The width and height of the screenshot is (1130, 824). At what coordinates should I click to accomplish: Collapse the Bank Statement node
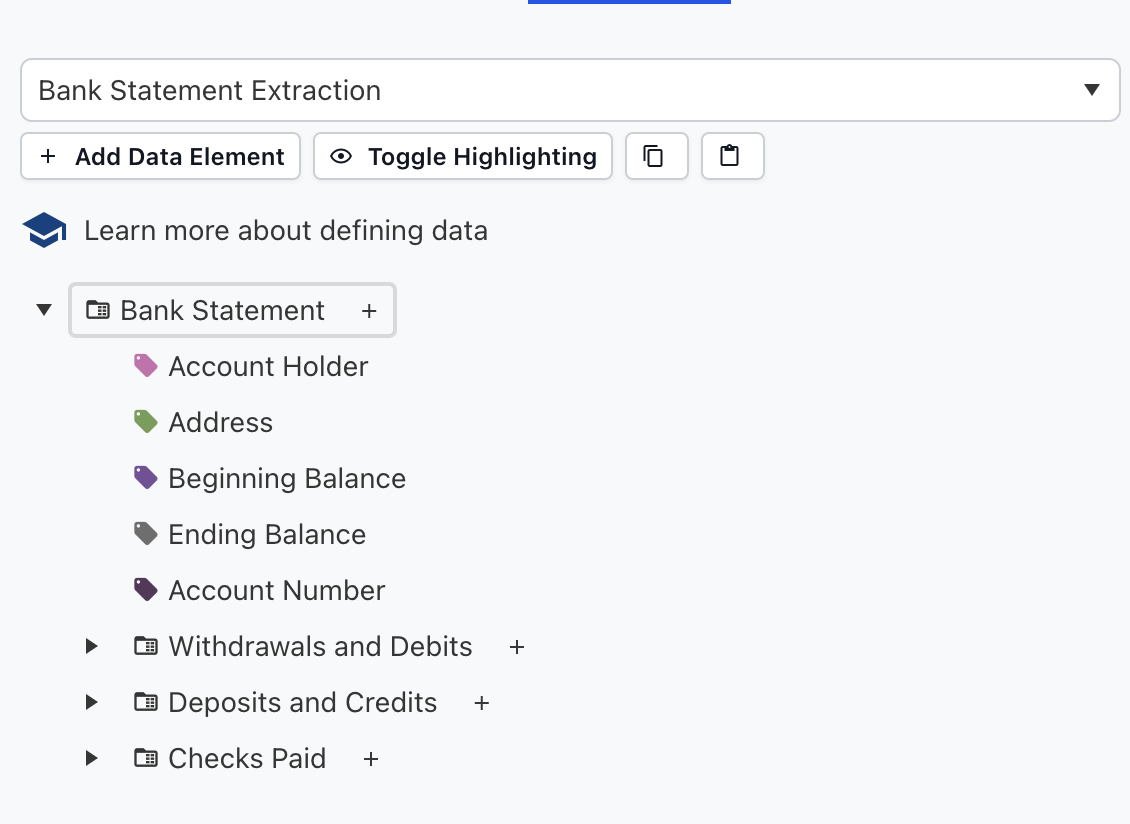coord(43,310)
